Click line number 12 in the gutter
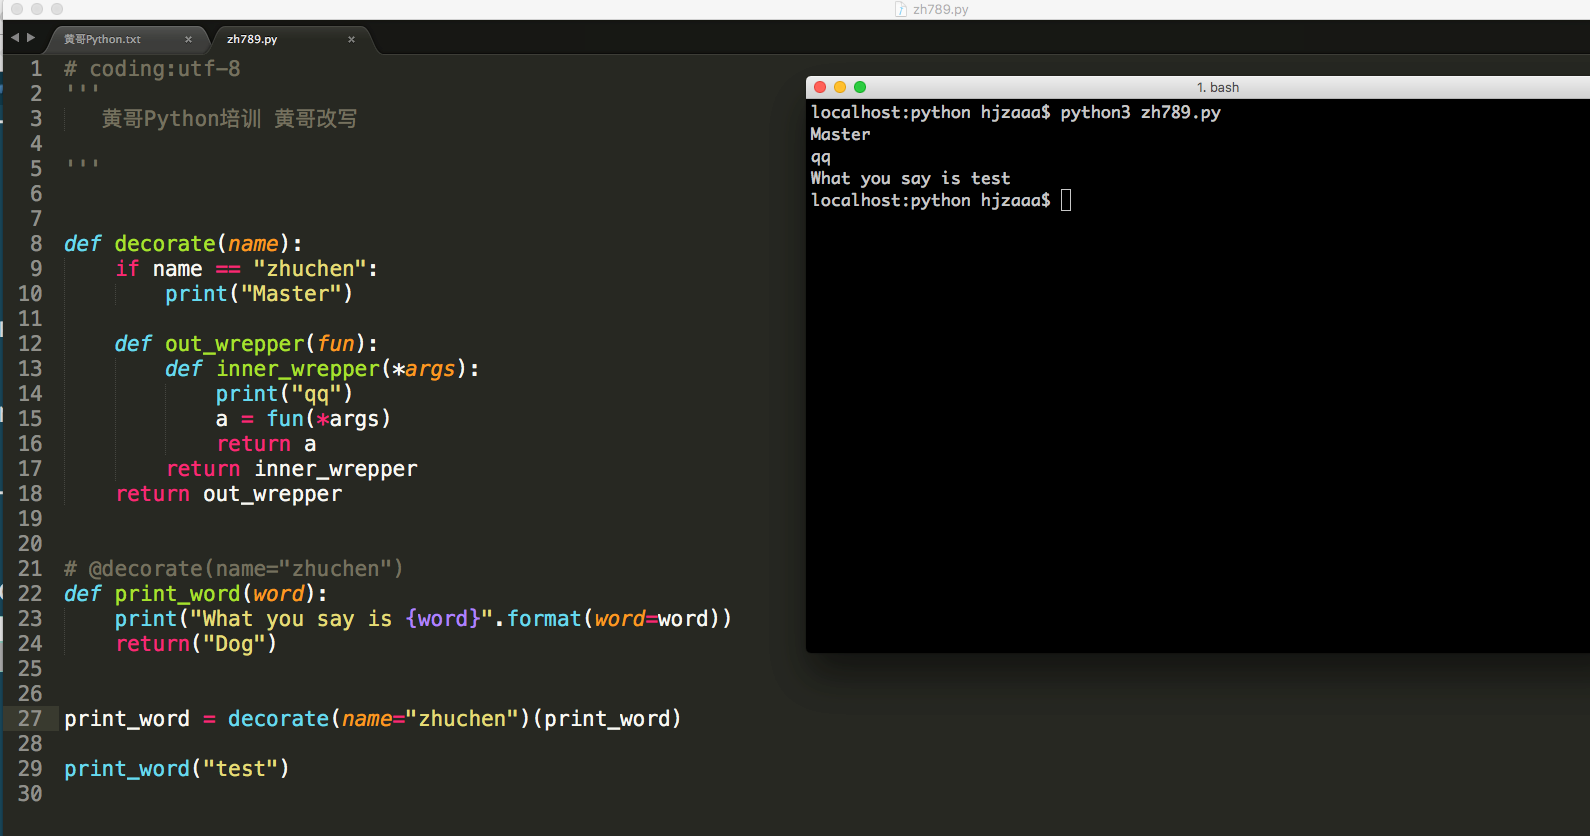 (x=30, y=344)
